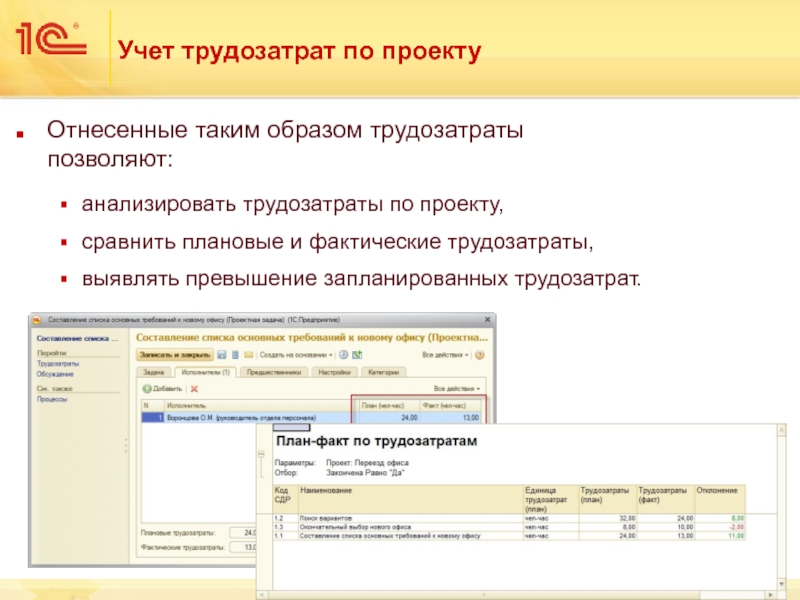Collapse the report group minus expander
Screen dimensions: 800x600
point(261,454)
